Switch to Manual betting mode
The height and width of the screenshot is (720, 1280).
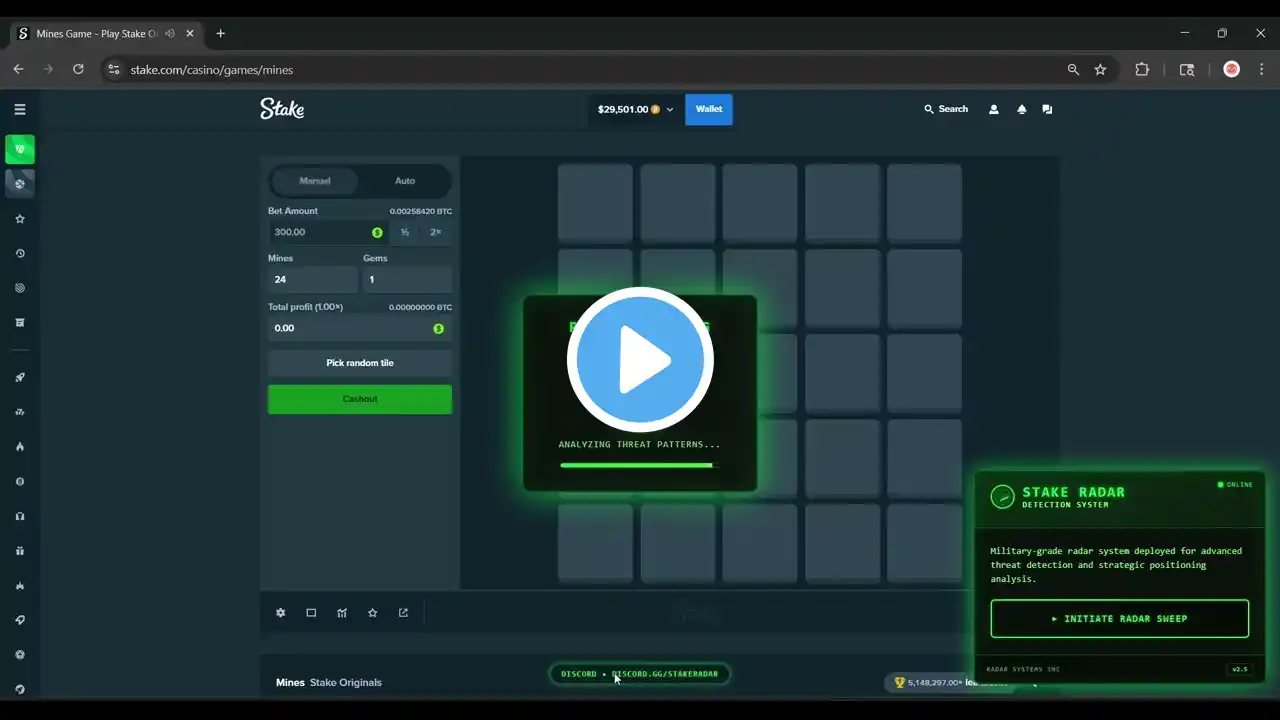pyautogui.click(x=315, y=181)
